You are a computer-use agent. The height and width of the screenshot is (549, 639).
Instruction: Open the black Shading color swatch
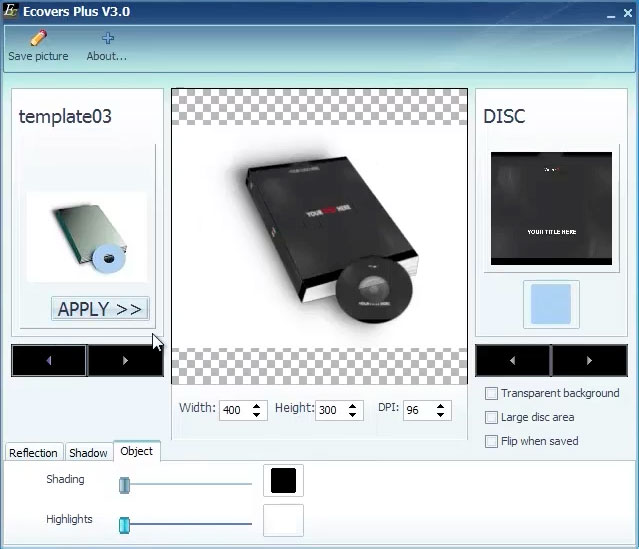(283, 481)
